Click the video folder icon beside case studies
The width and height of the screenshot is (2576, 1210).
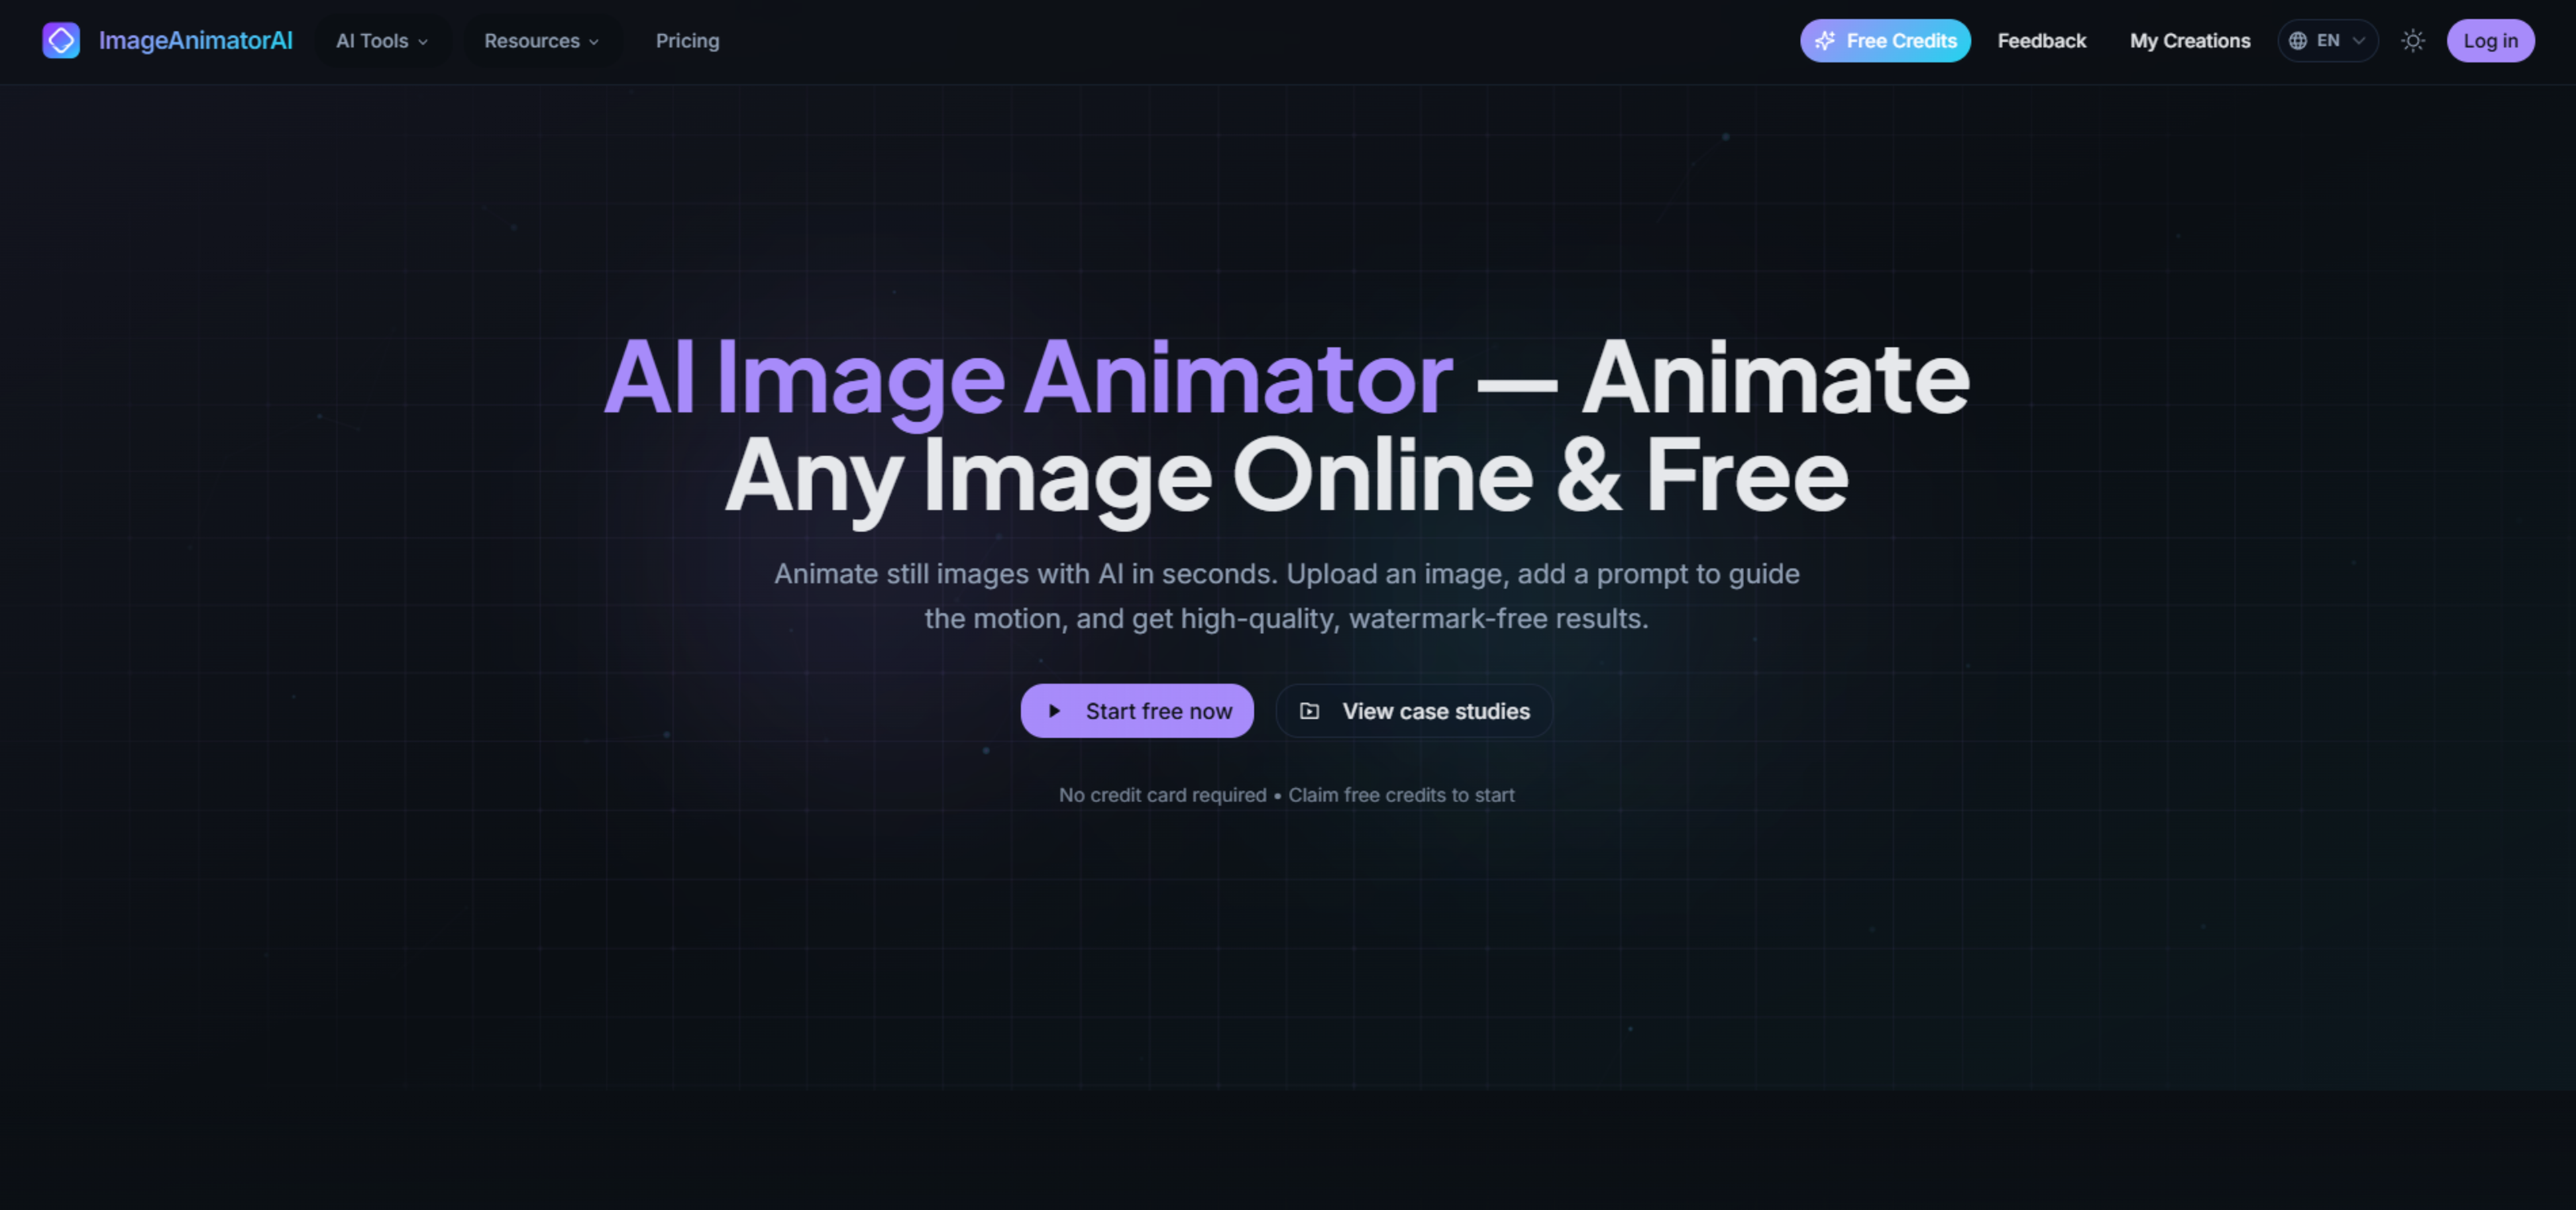pos(1309,711)
